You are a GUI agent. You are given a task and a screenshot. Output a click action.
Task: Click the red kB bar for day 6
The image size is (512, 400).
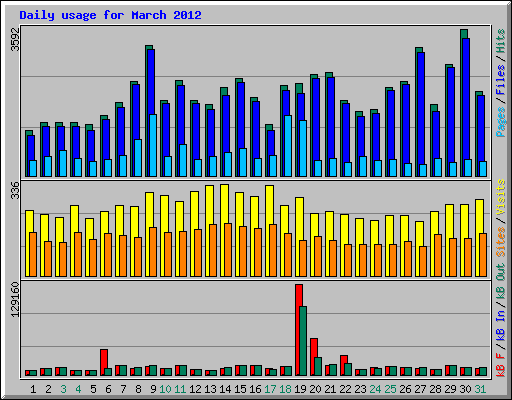(x=103, y=362)
